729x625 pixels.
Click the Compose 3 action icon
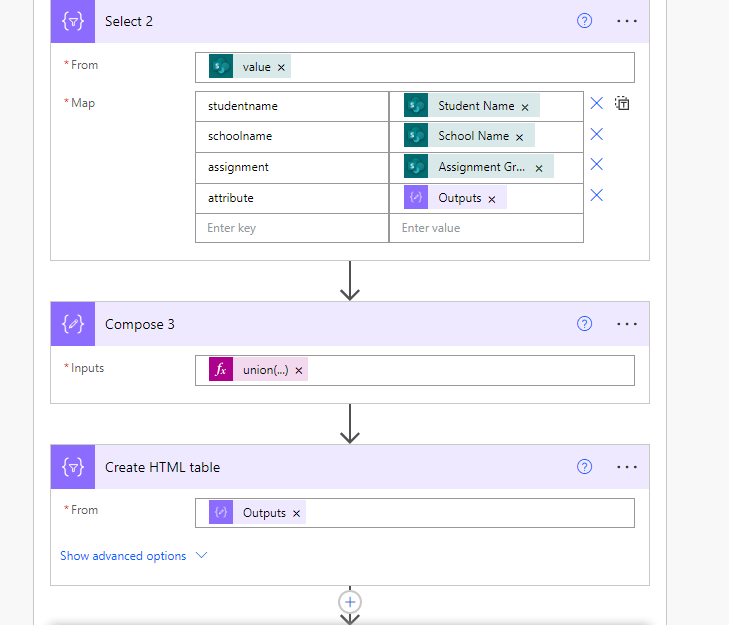[x=73, y=324]
